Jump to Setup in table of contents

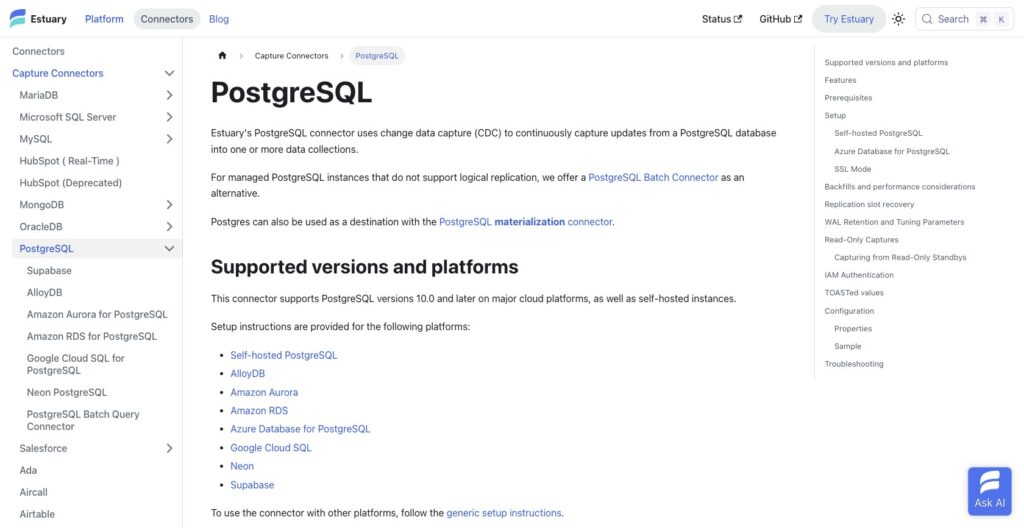tap(835, 116)
